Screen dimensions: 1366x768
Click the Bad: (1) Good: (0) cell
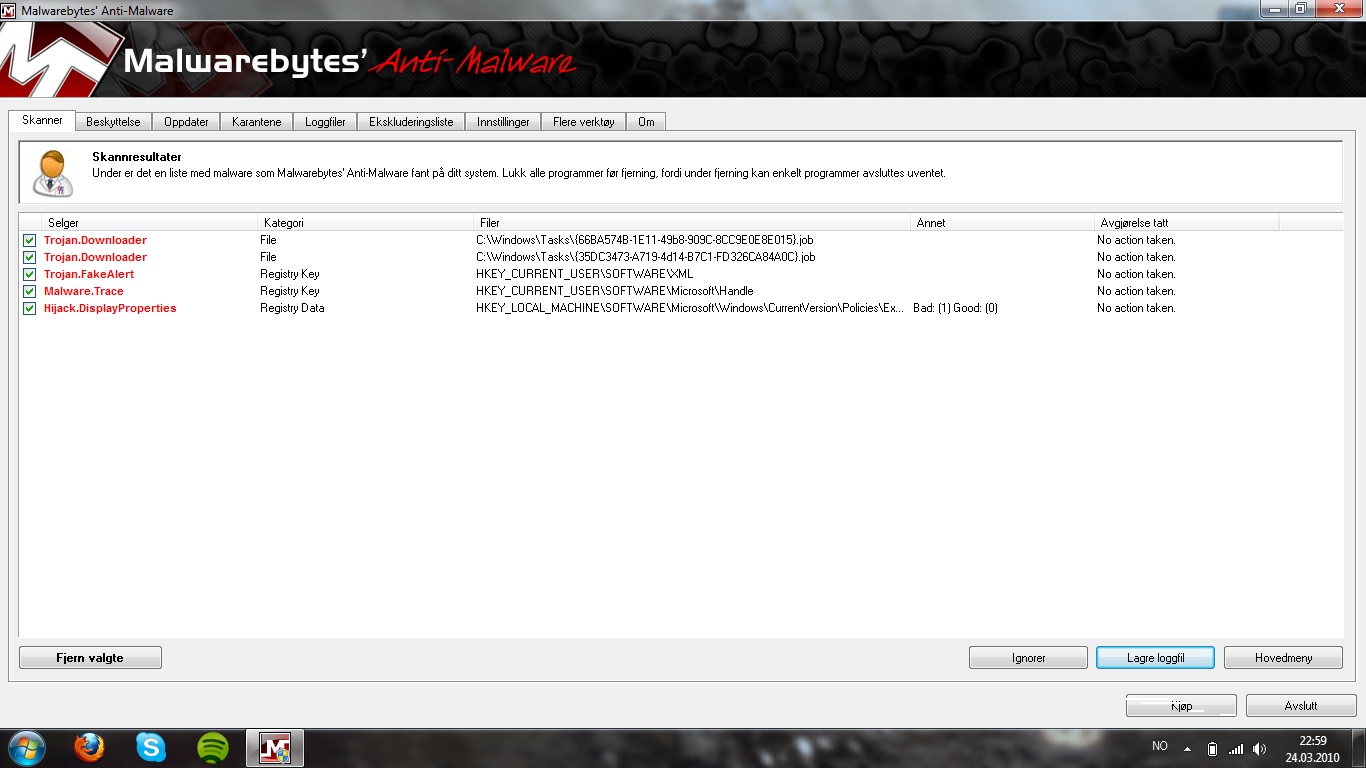[x=955, y=308]
